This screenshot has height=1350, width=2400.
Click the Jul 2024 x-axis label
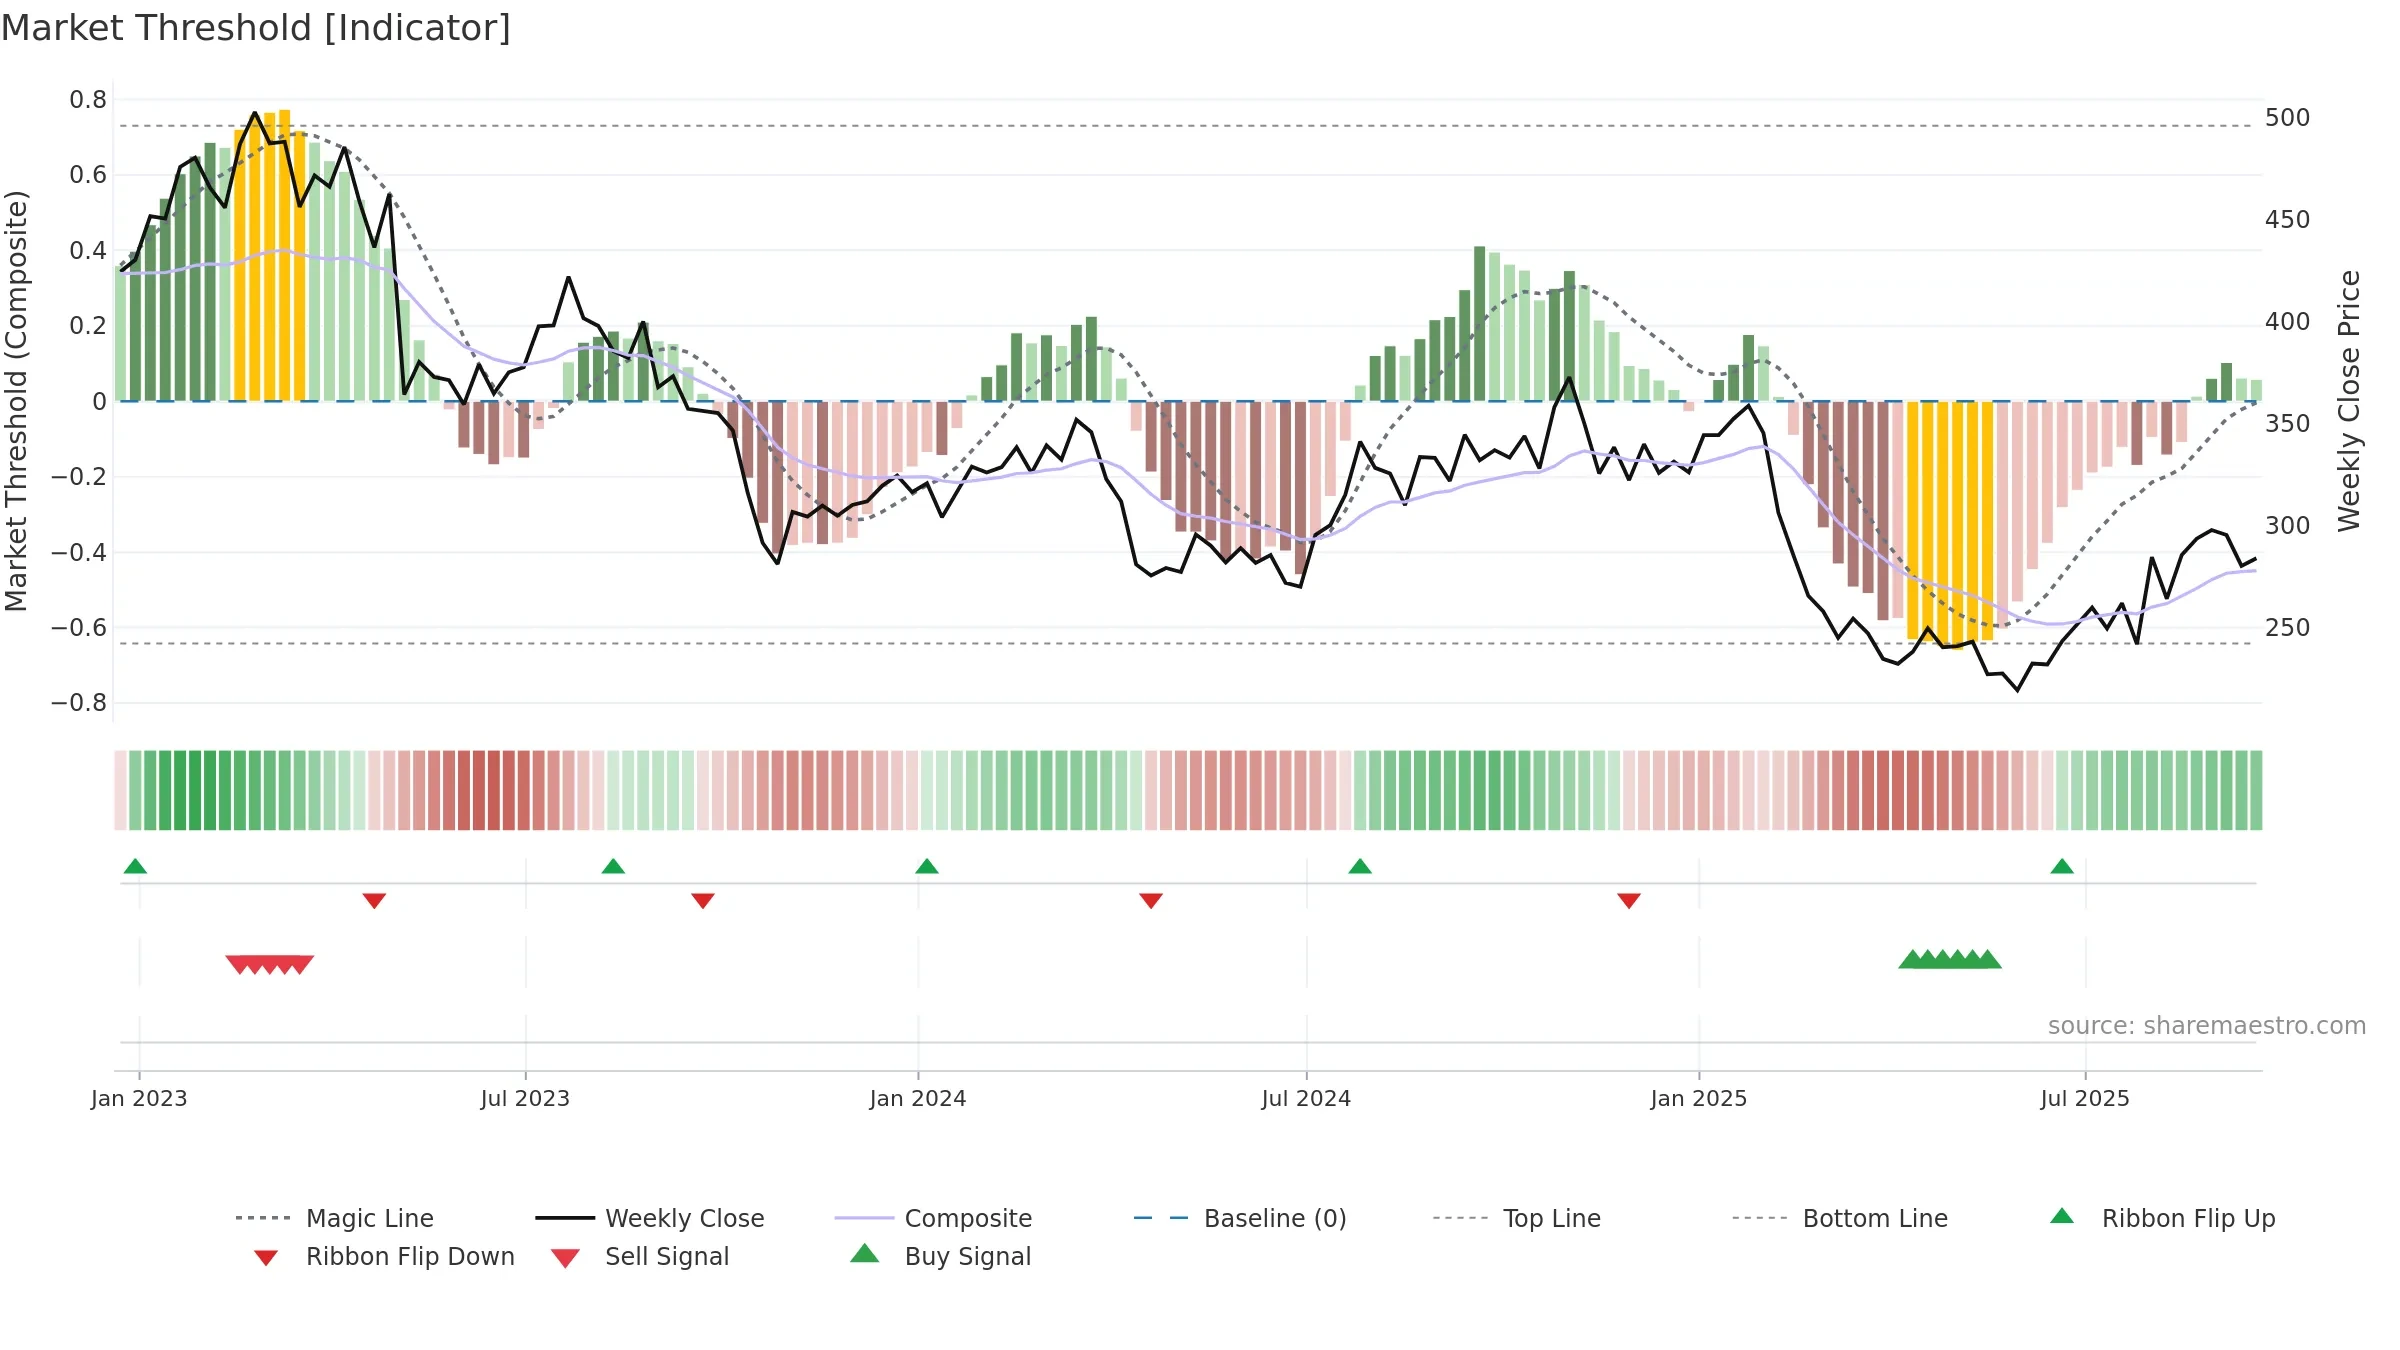click(1306, 1098)
